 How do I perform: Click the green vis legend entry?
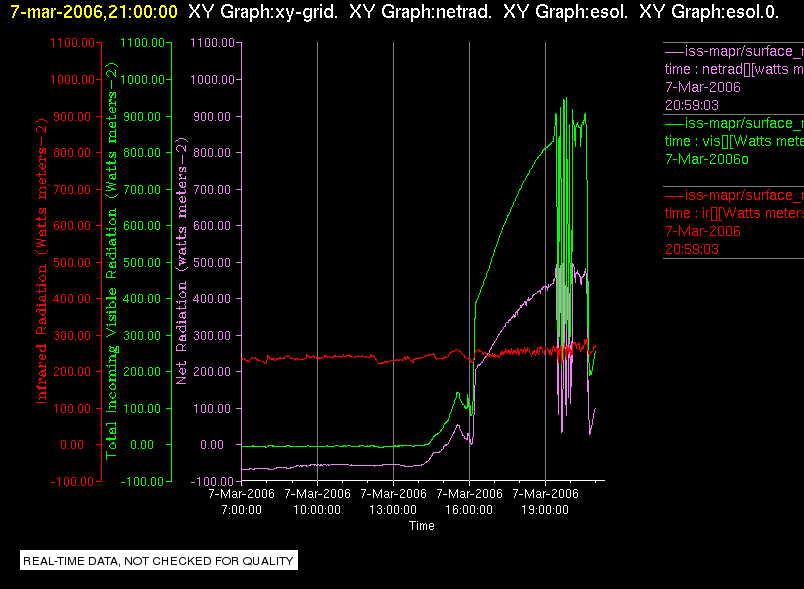[x=734, y=141]
